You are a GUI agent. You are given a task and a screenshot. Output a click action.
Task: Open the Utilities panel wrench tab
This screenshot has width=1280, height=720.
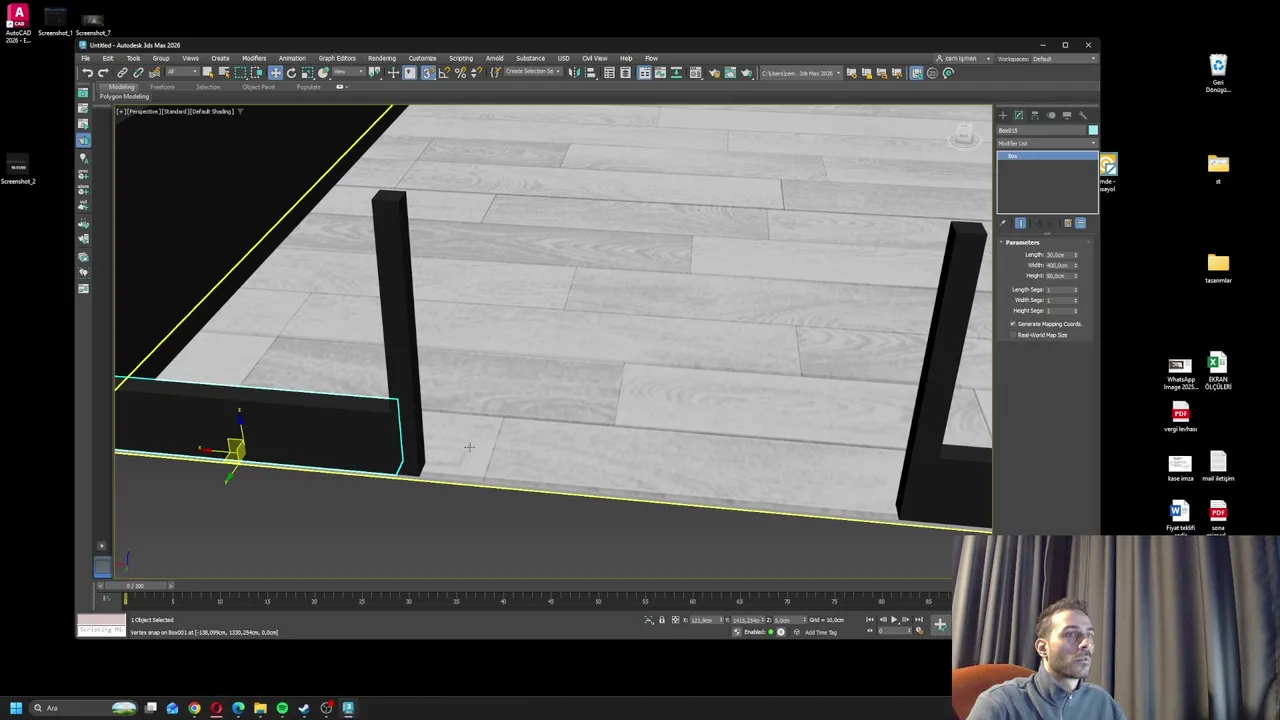point(1083,115)
